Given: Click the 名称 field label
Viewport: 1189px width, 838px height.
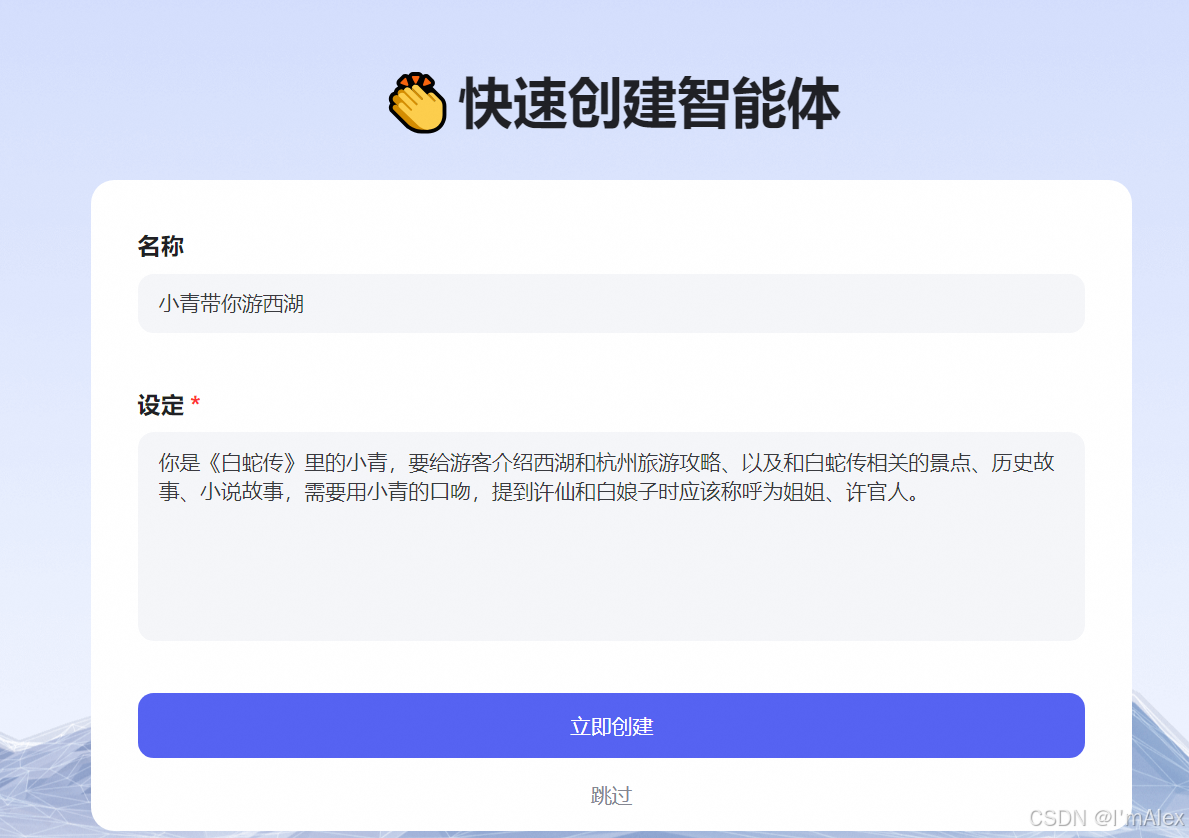Looking at the screenshot, I should tap(160, 246).
